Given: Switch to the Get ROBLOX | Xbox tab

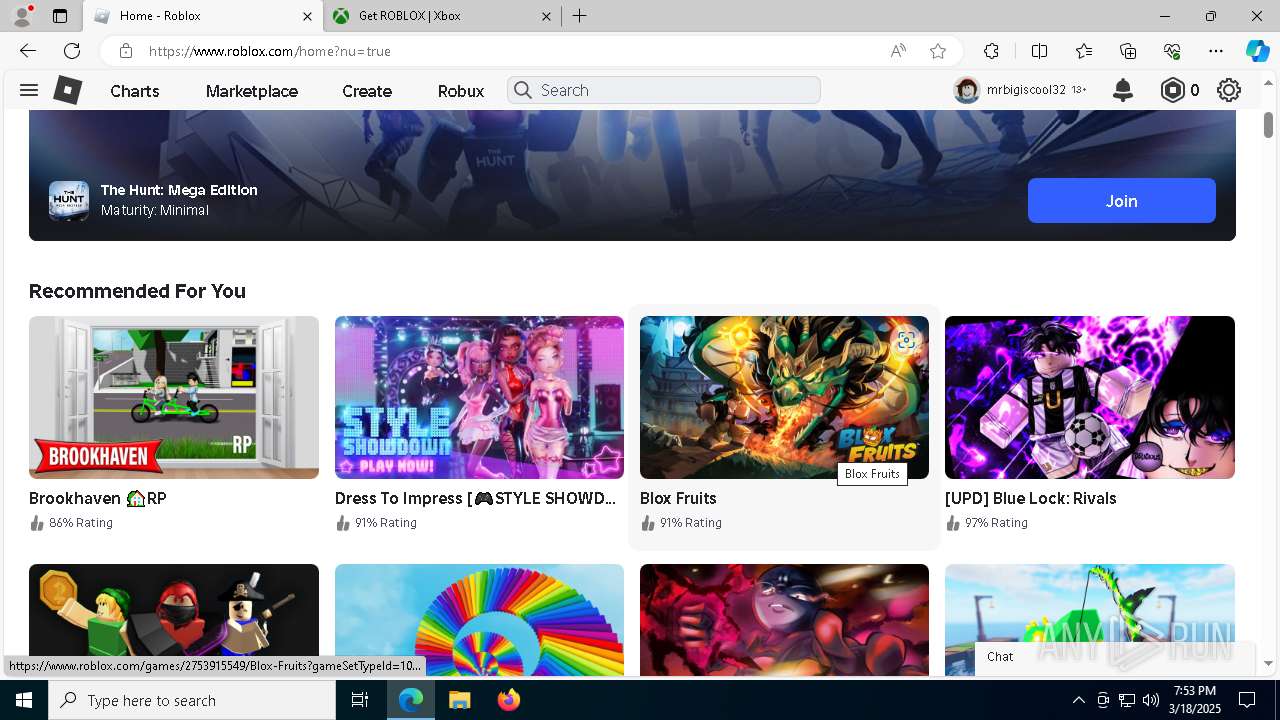Looking at the screenshot, I should pos(442,16).
